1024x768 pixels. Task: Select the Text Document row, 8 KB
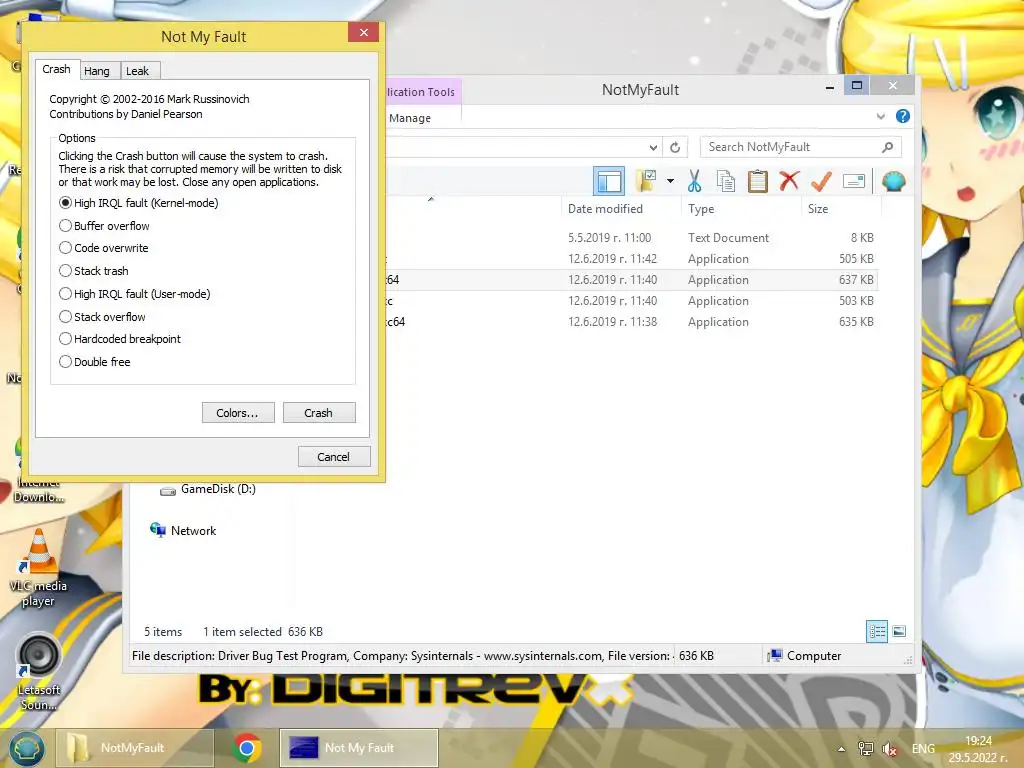[632, 238]
